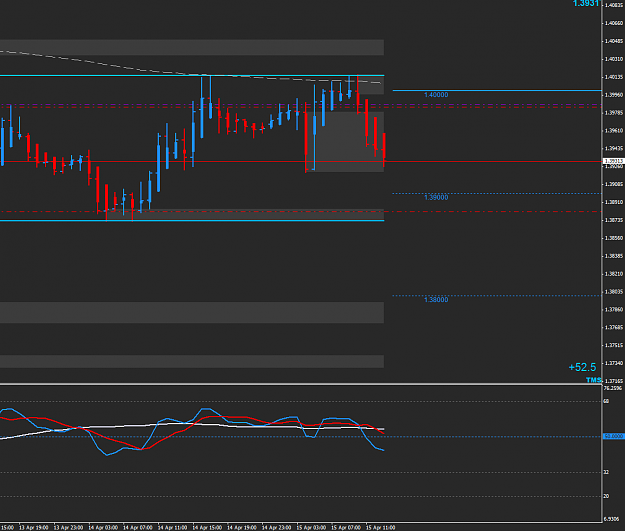
Task: Click the 1.38210 price axis value
Action: (614, 274)
